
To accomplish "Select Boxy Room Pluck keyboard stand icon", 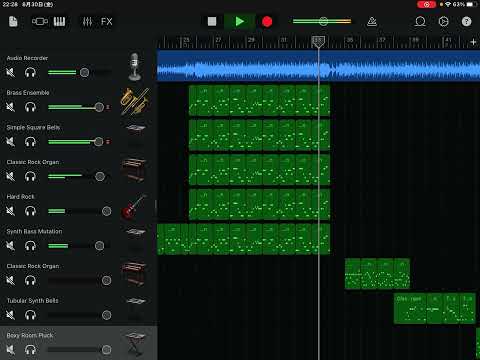I will (136, 344).
